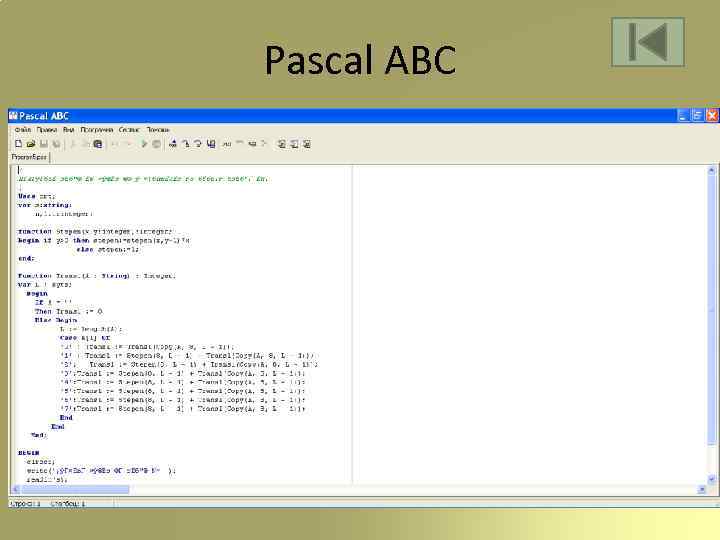Click the Open file folder icon

coord(31,144)
